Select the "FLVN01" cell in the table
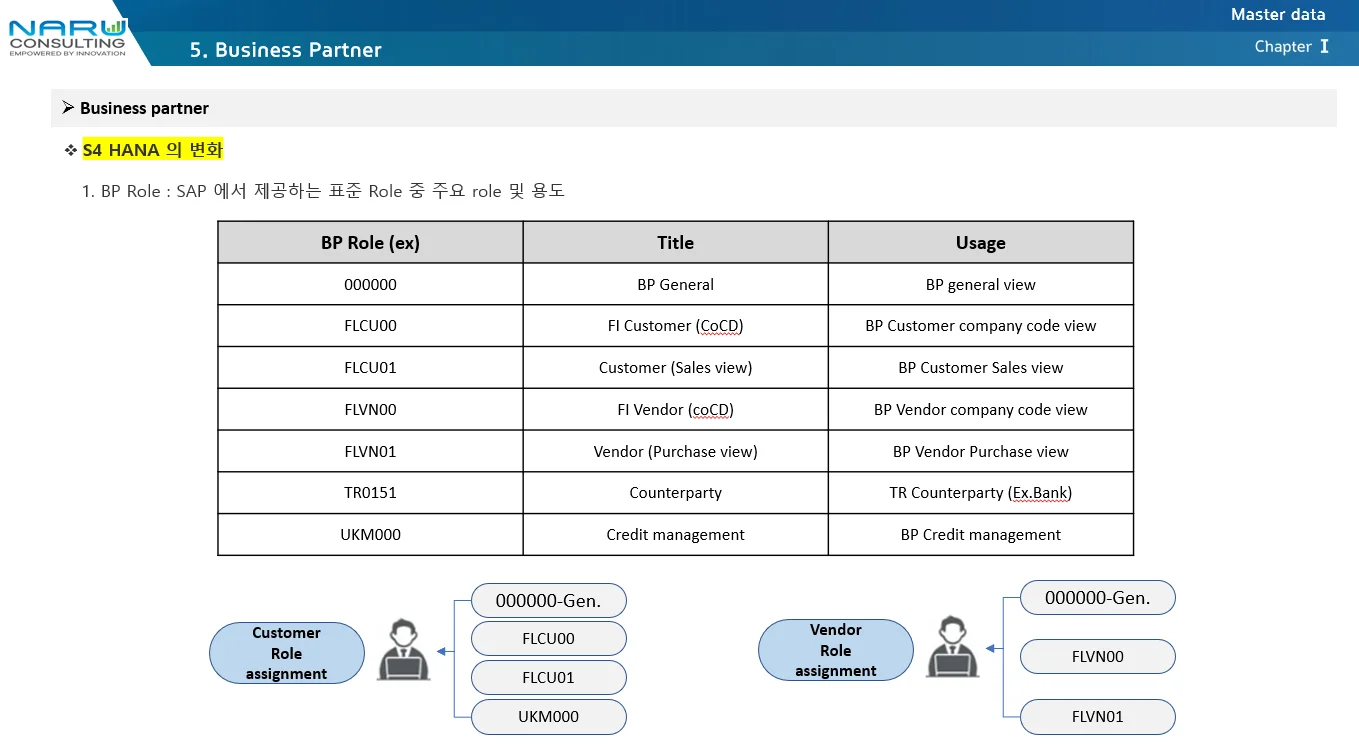 tap(370, 452)
